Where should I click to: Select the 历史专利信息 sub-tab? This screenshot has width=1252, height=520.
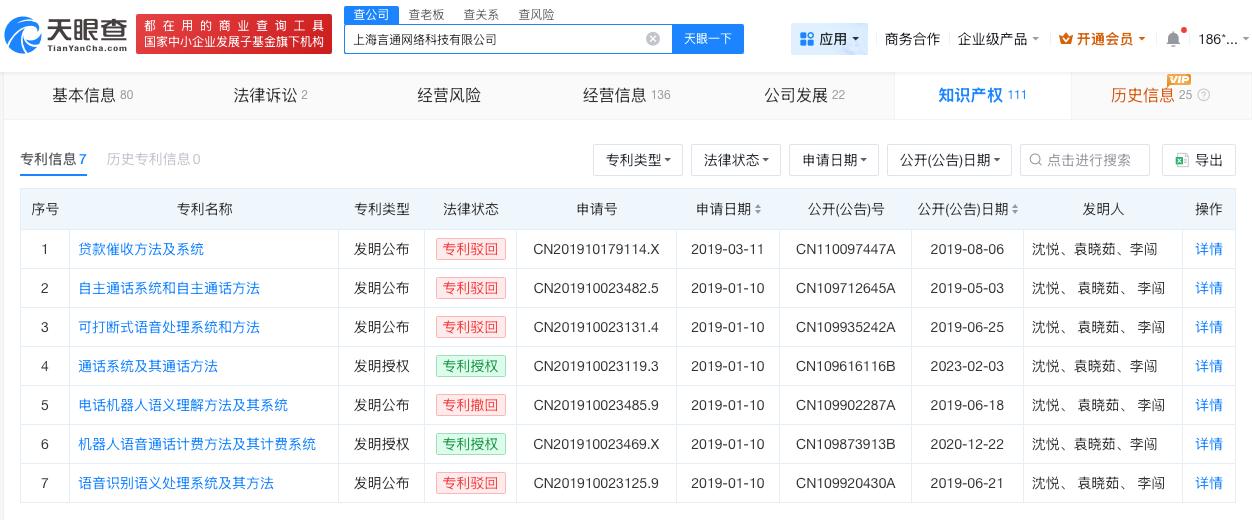153,159
